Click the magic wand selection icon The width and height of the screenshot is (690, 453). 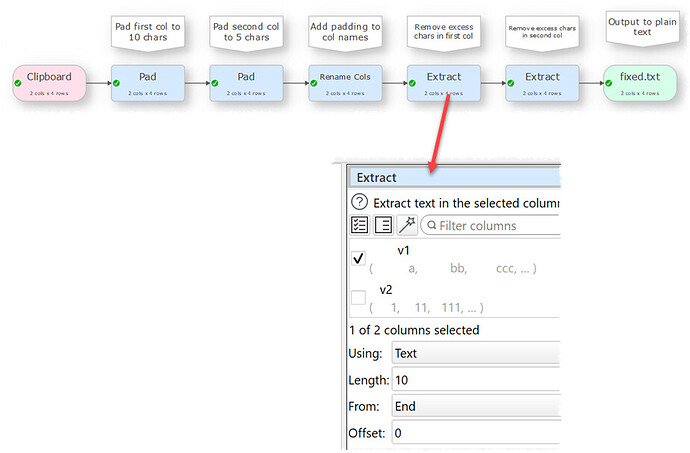407,225
